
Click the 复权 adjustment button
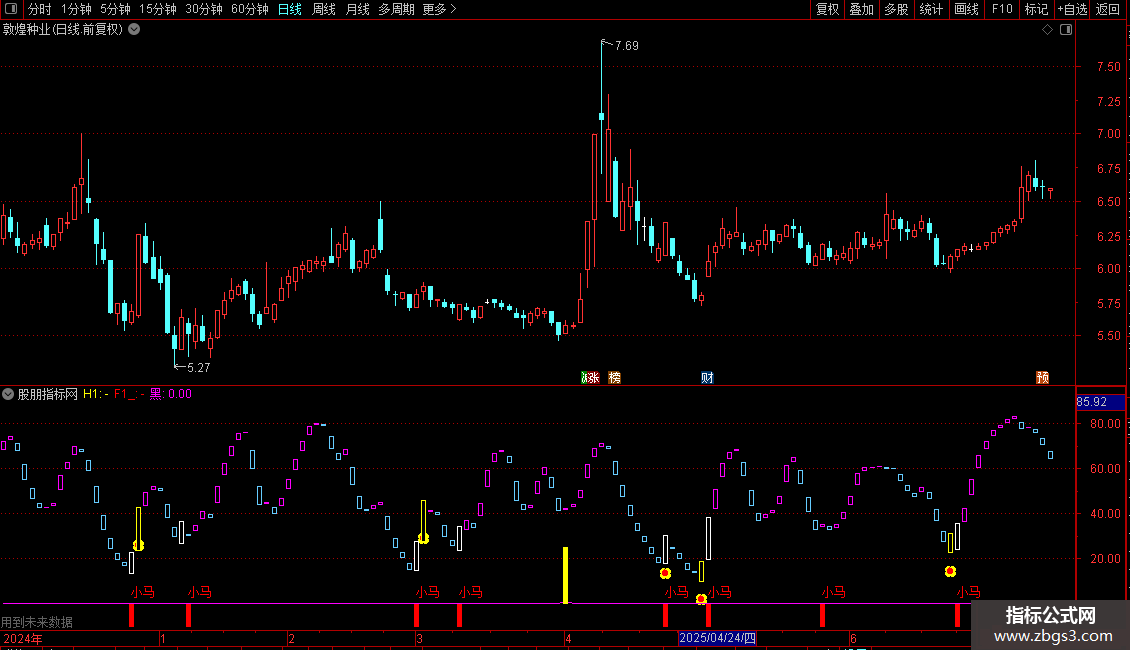point(827,9)
